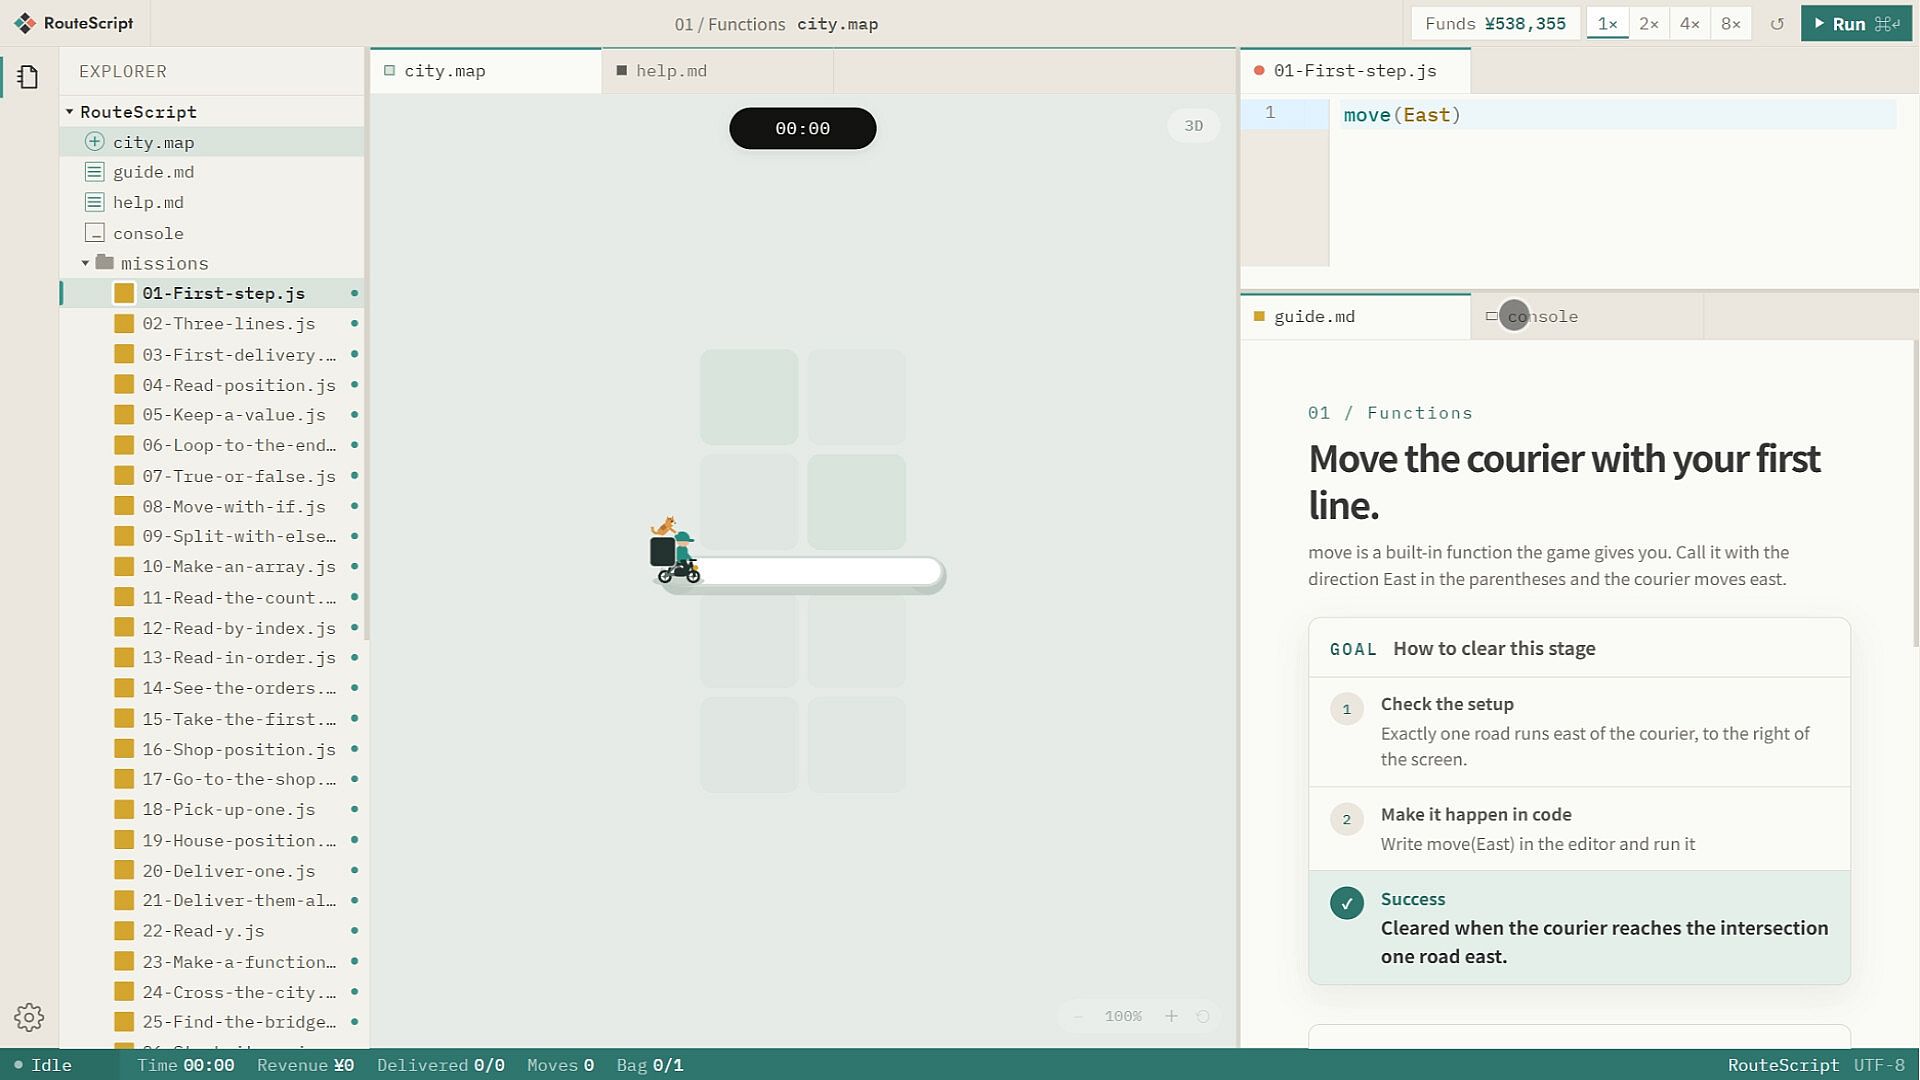Screen dimensions: 1920x1080
Task: Click the 02-Three-lines.js file icon
Action: pos(124,323)
